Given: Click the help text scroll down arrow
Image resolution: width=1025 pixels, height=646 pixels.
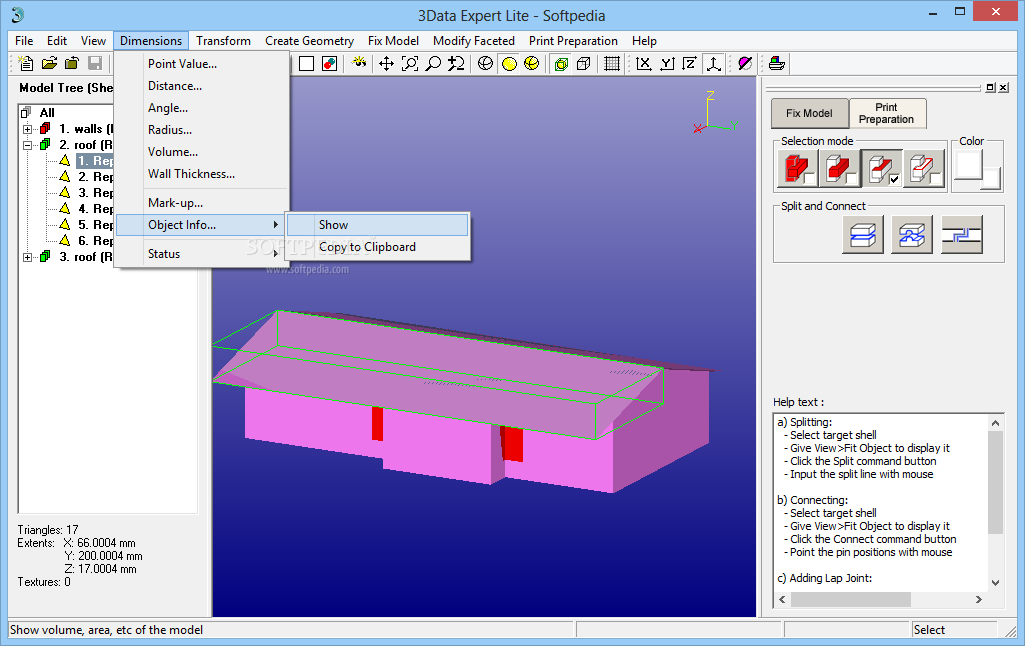Looking at the screenshot, I should tap(995, 583).
